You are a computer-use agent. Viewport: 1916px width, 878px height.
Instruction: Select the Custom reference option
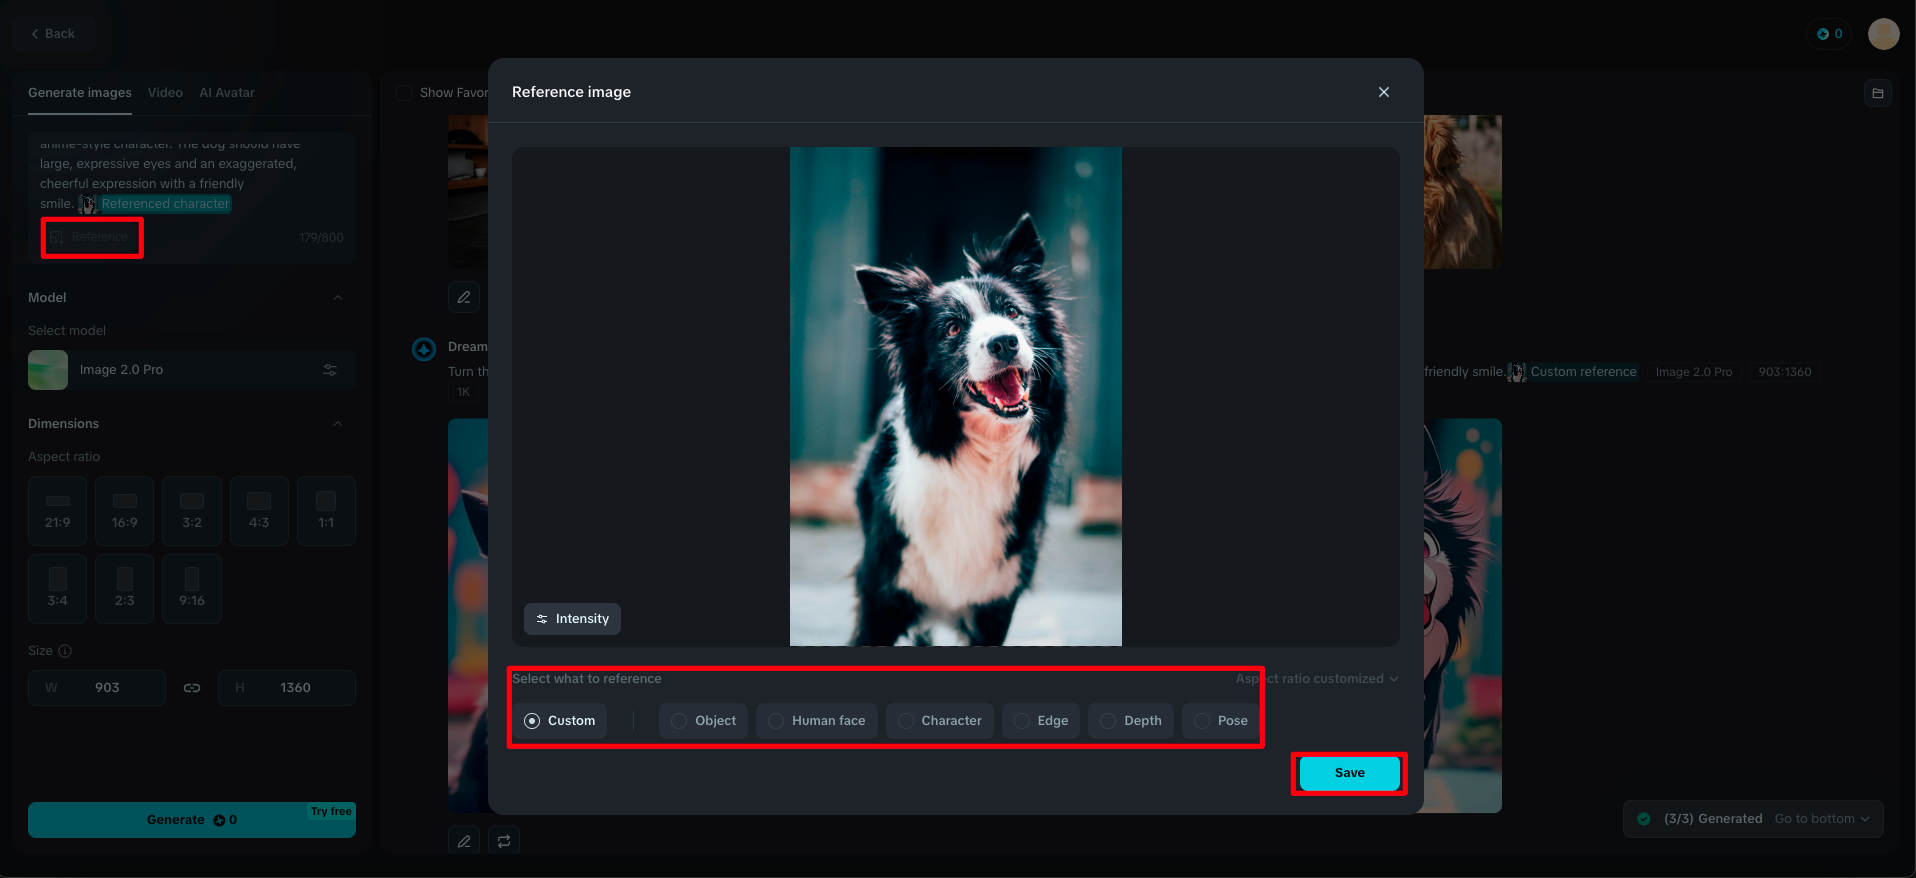pos(560,721)
